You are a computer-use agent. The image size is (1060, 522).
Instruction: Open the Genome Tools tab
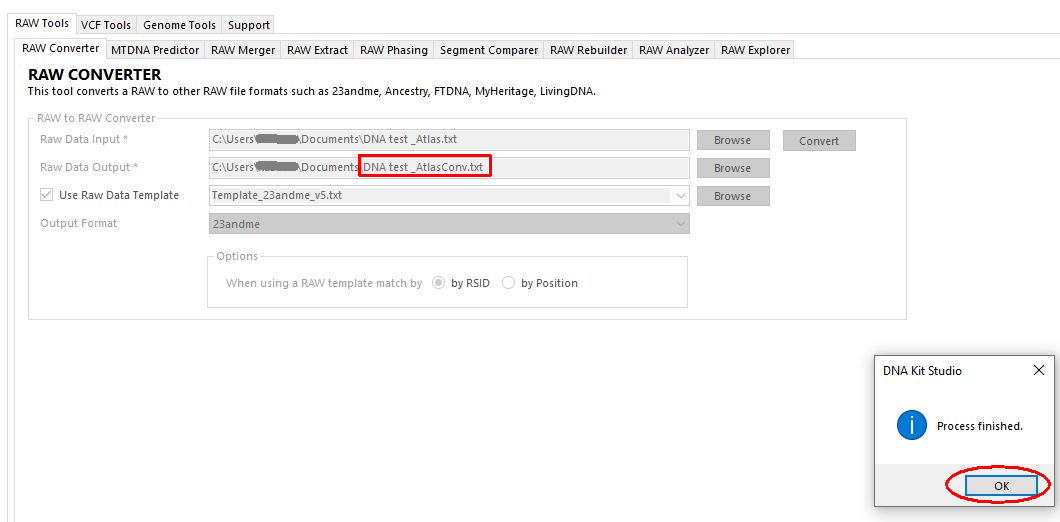(179, 25)
